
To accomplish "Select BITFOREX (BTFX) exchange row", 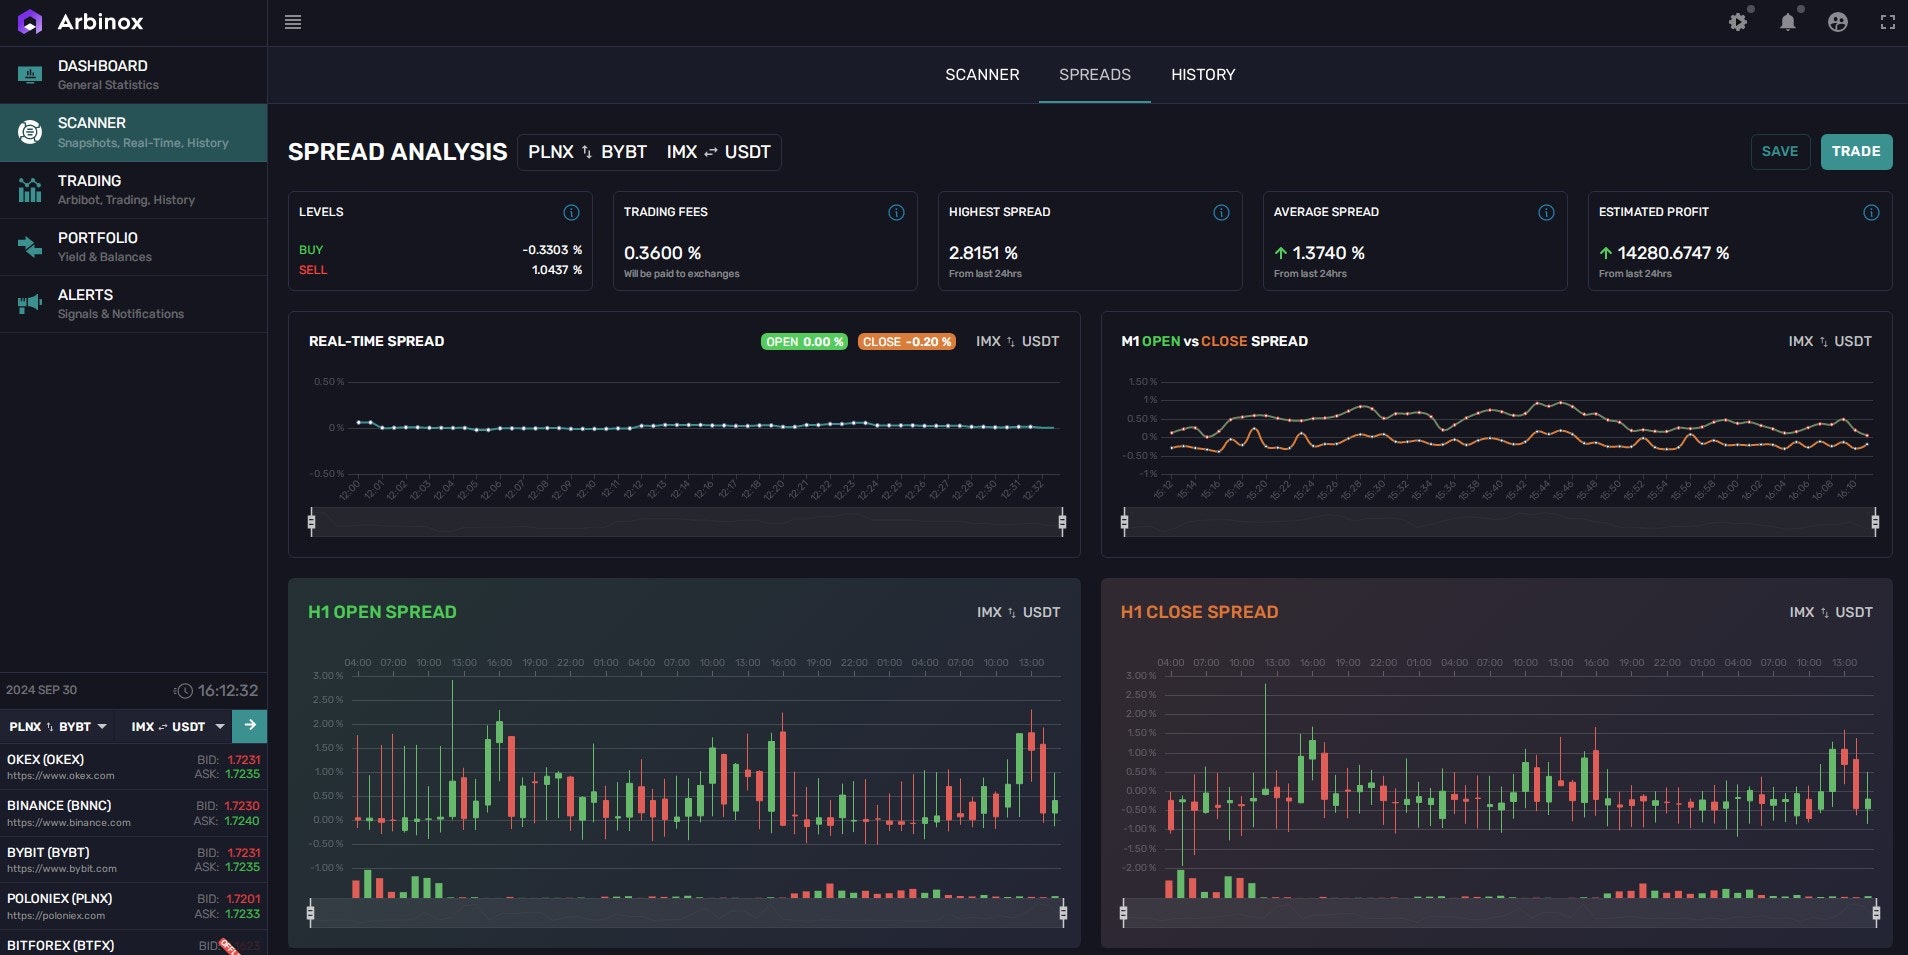I will pos(133,943).
